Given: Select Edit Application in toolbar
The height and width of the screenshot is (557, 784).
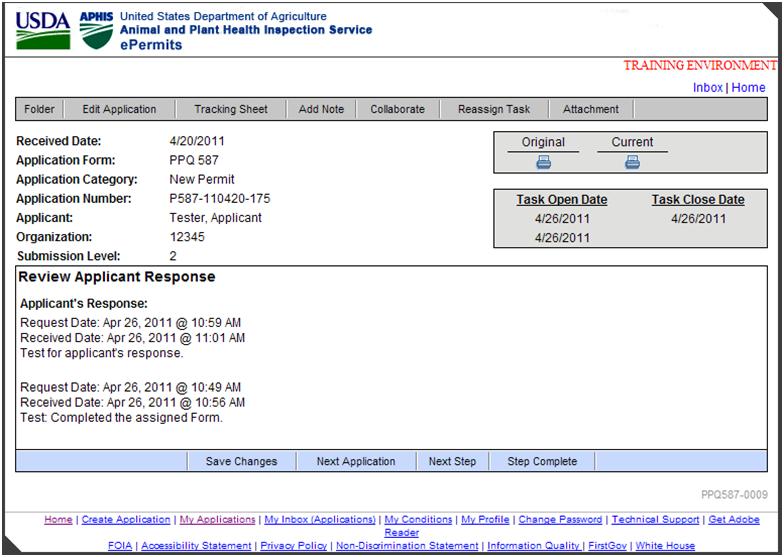Looking at the screenshot, I should click(x=119, y=109).
